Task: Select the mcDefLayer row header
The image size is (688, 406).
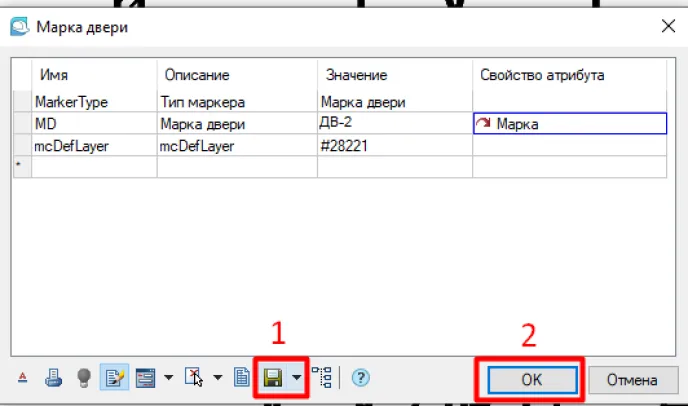Action: pyautogui.click(x=22, y=145)
